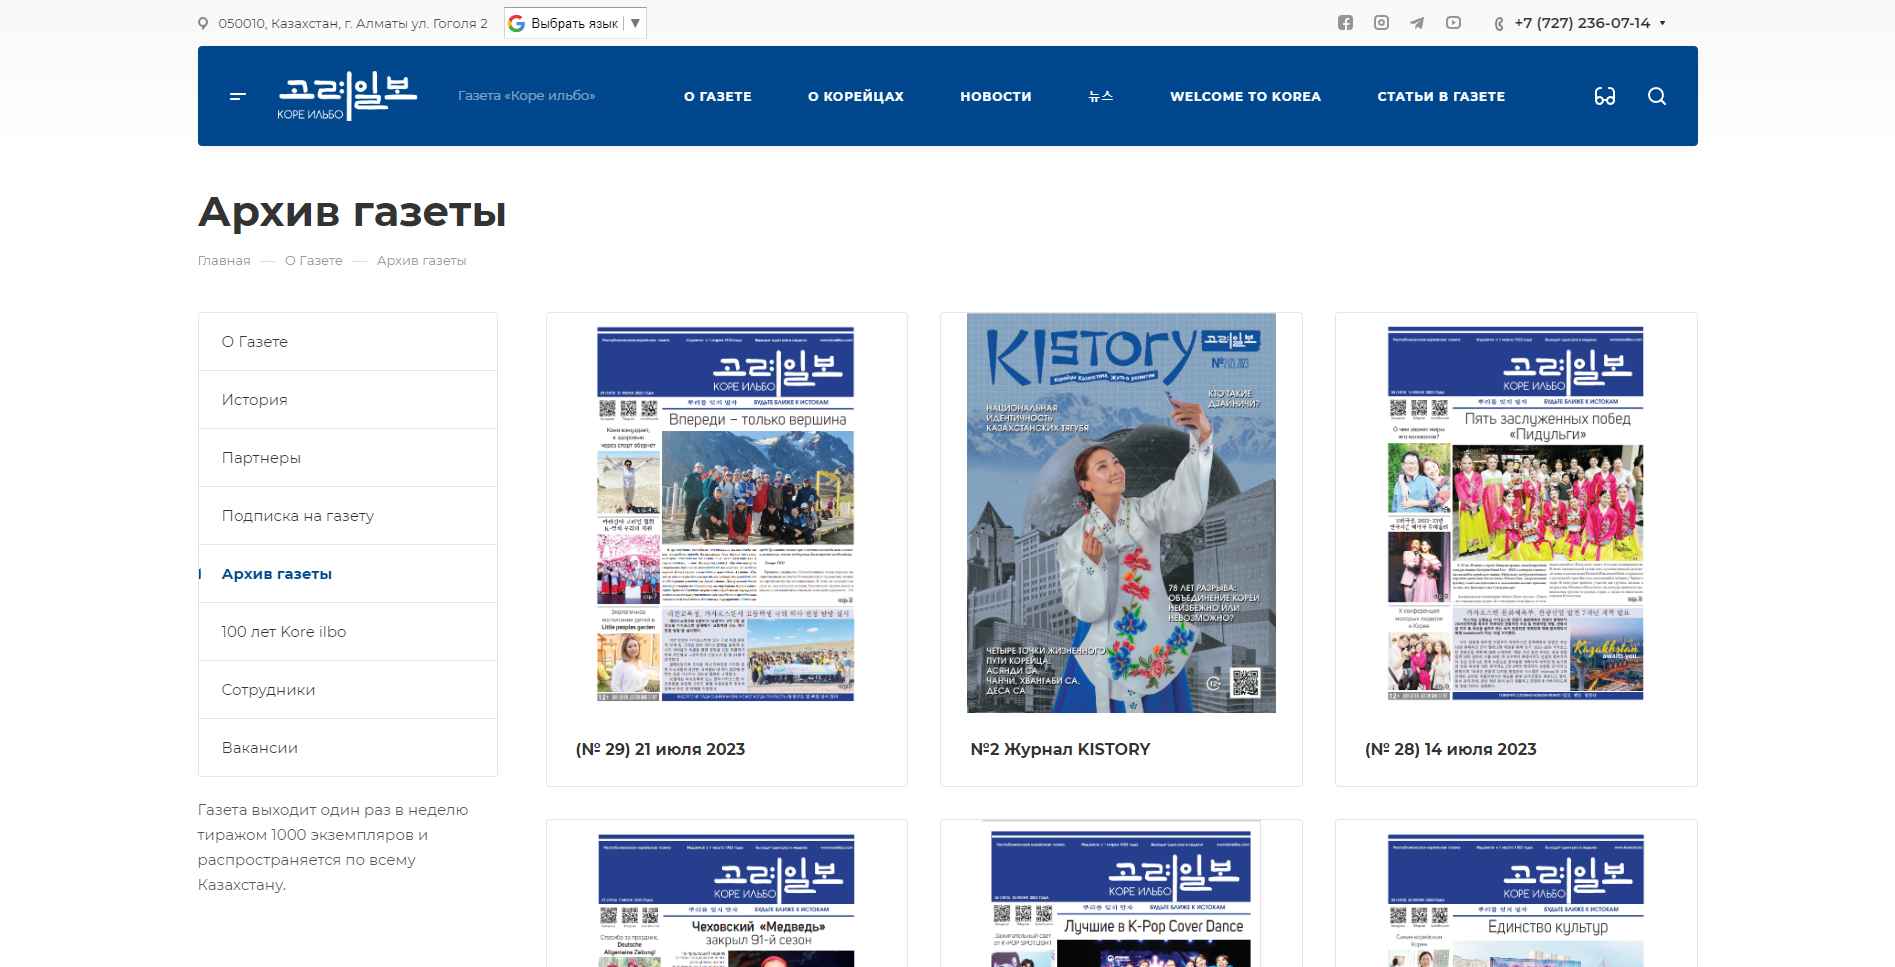Click the phone handset icon
Viewport: 1895px width, 967px height.
click(x=1499, y=24)
